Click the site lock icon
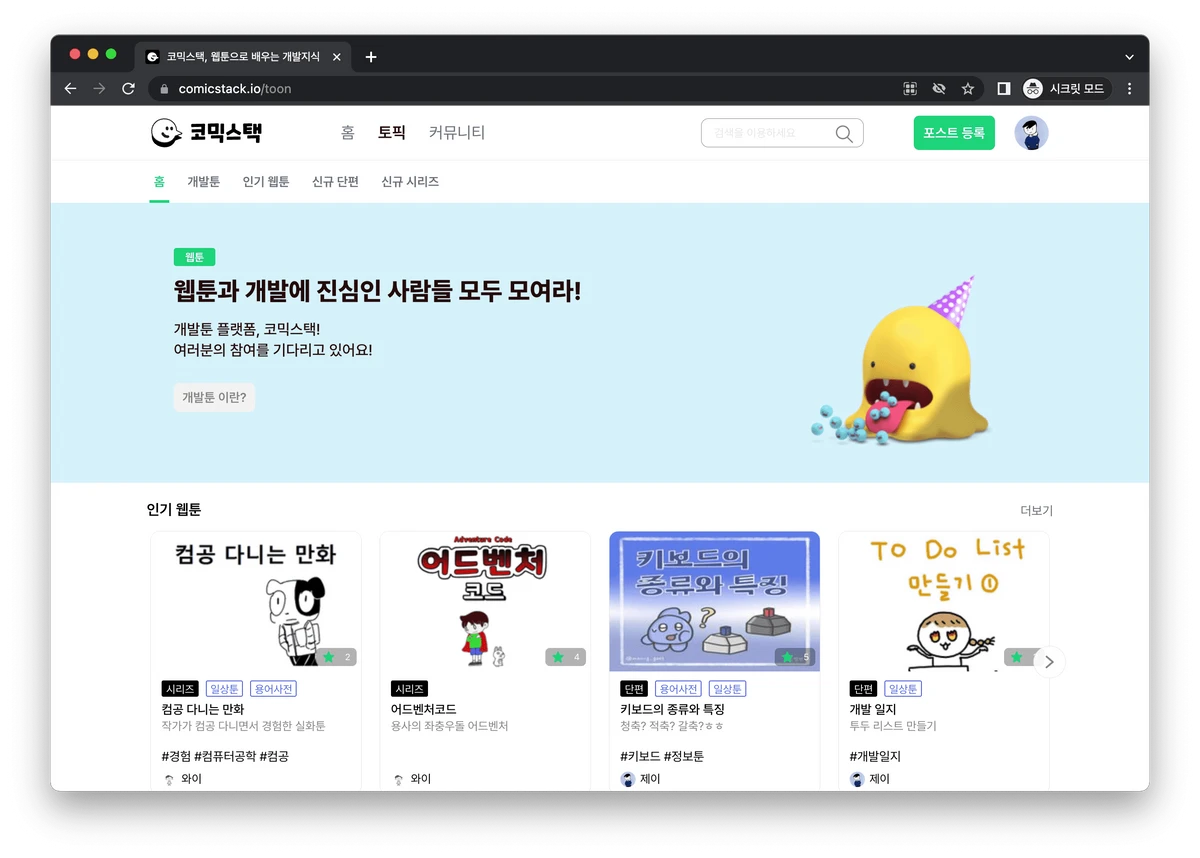 tap(165, 88)
